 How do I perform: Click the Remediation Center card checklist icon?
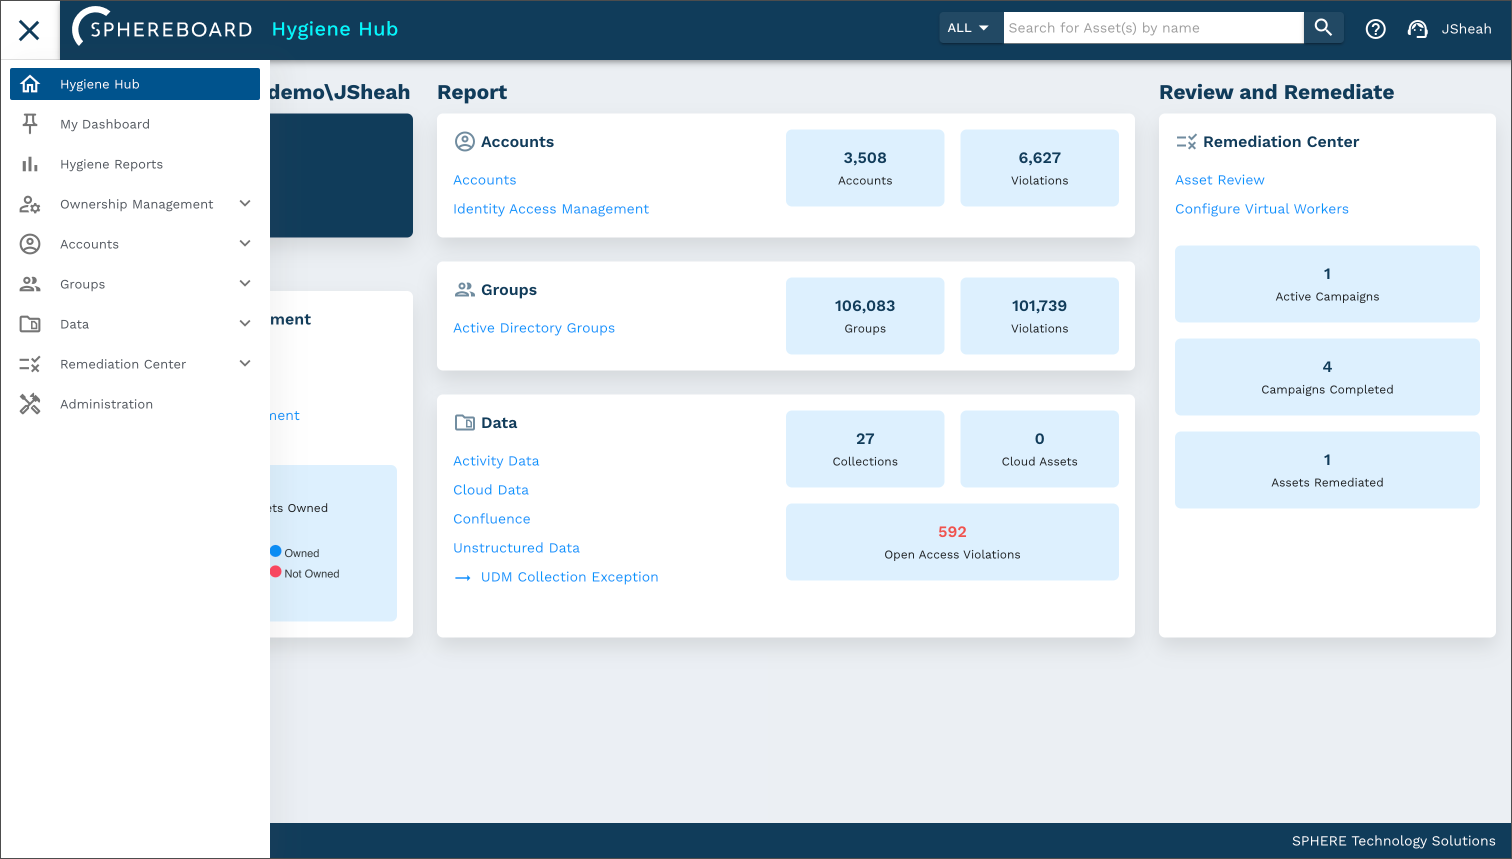[x=1186, y=142]
